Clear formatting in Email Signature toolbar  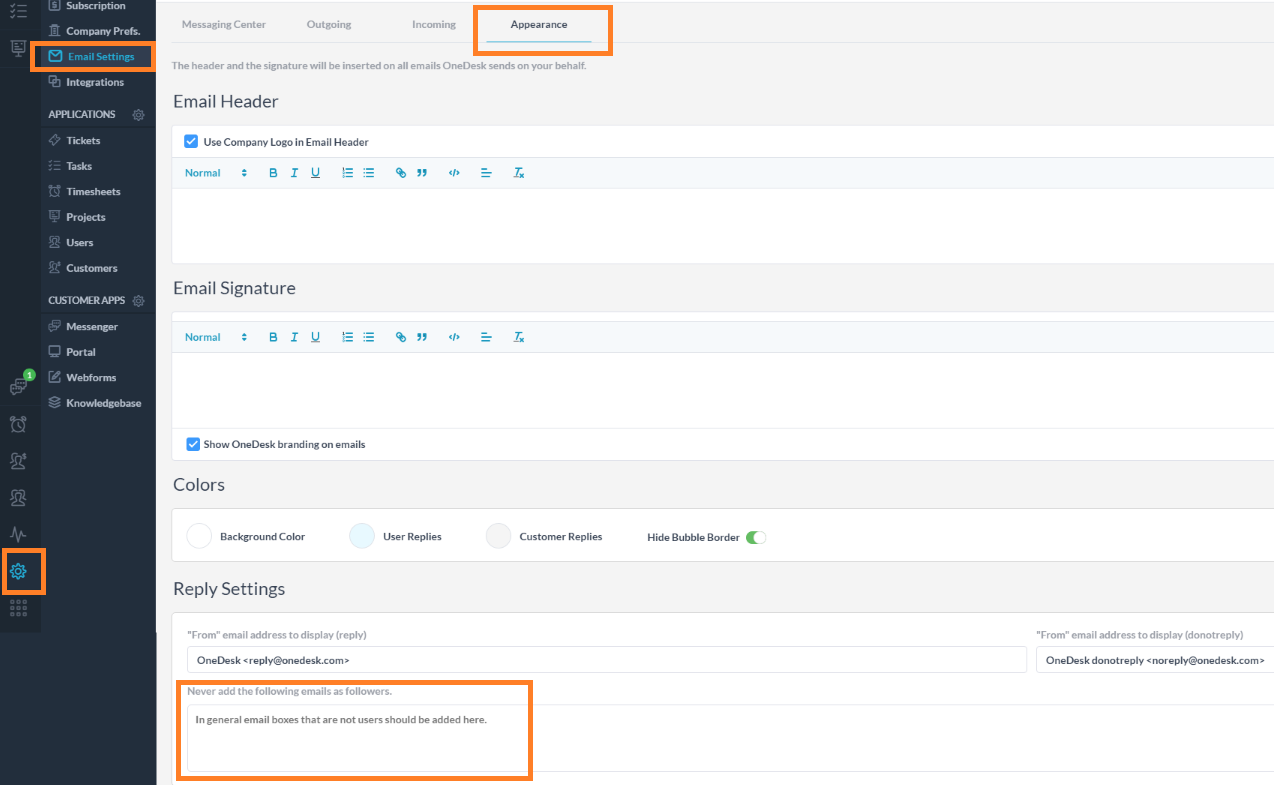pos(519,337)
